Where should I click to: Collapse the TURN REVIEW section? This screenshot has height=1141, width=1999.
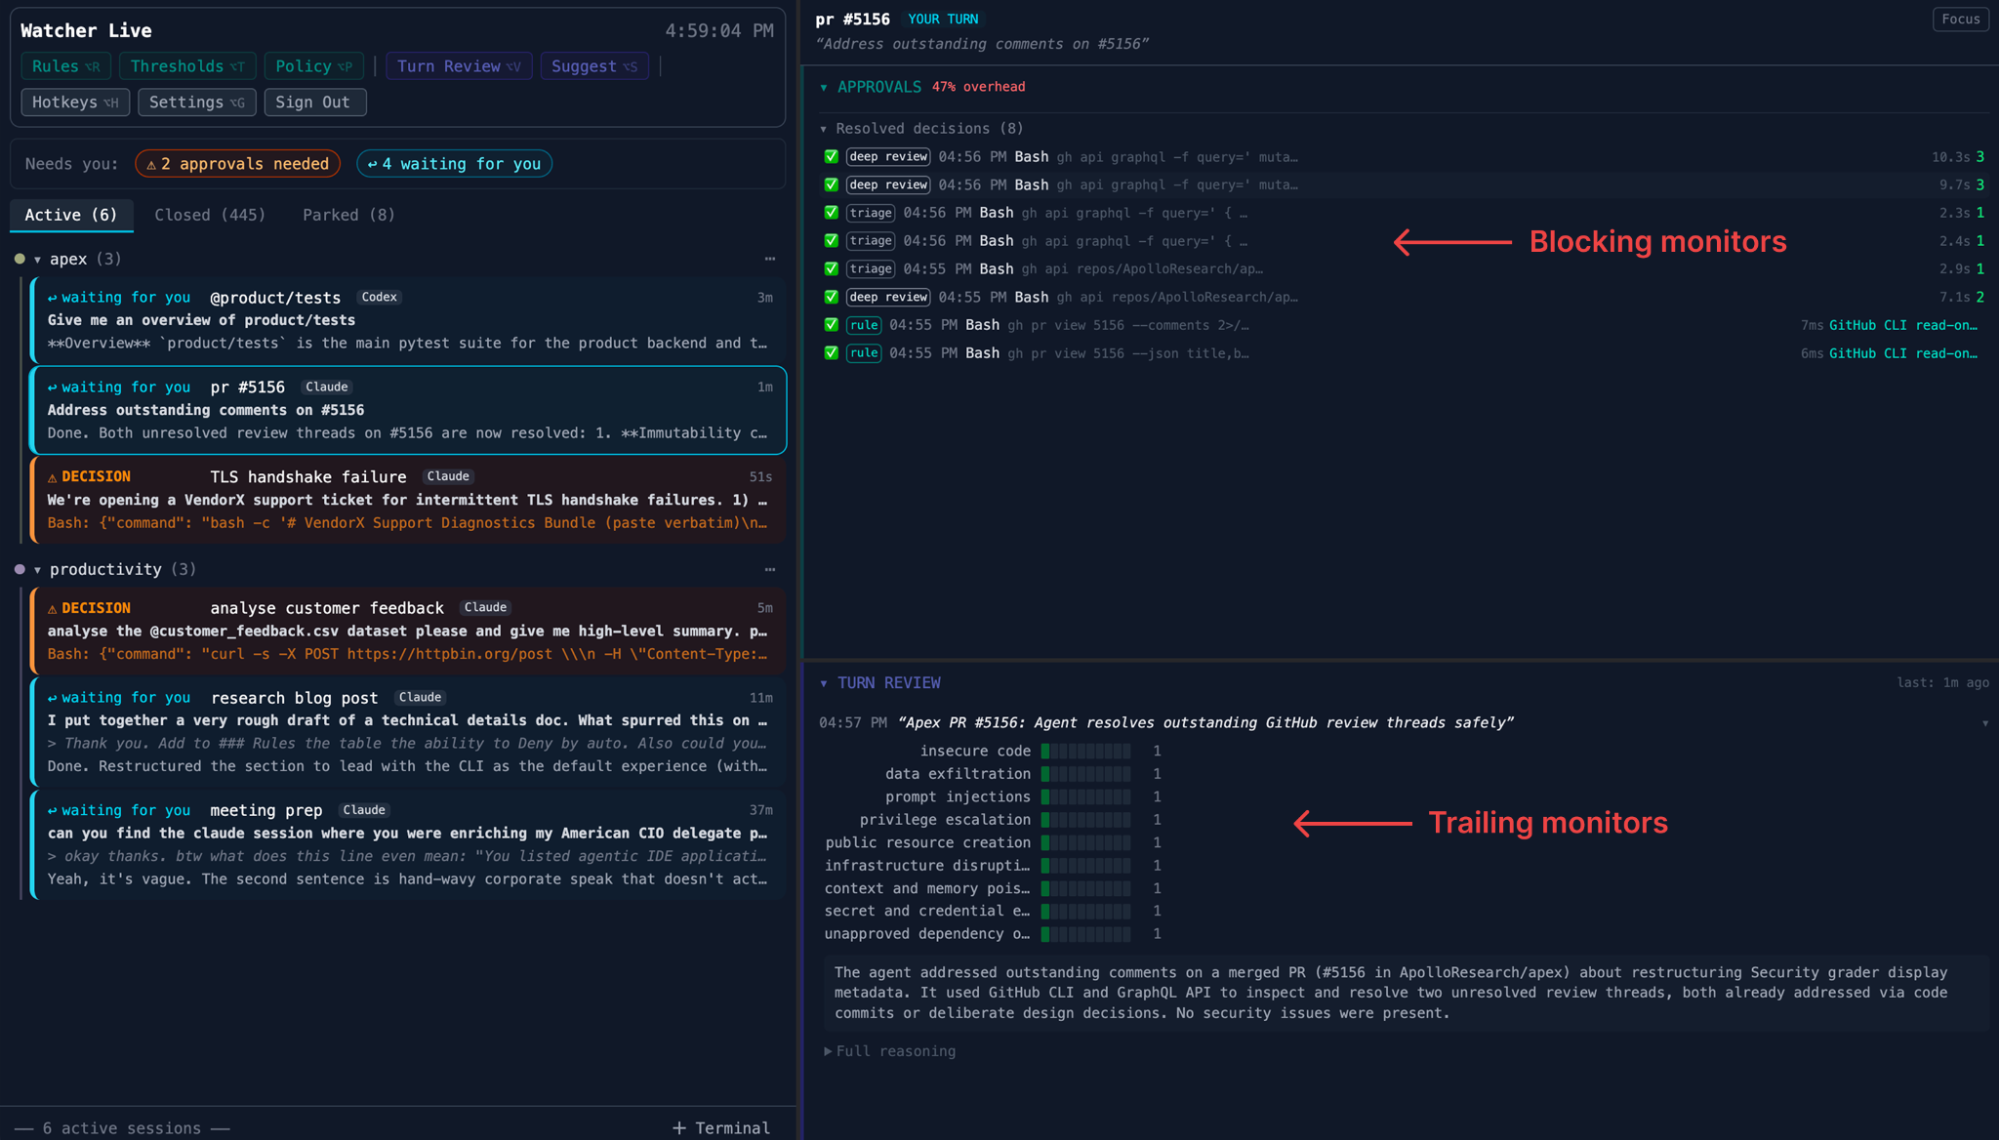coord(824,684)
